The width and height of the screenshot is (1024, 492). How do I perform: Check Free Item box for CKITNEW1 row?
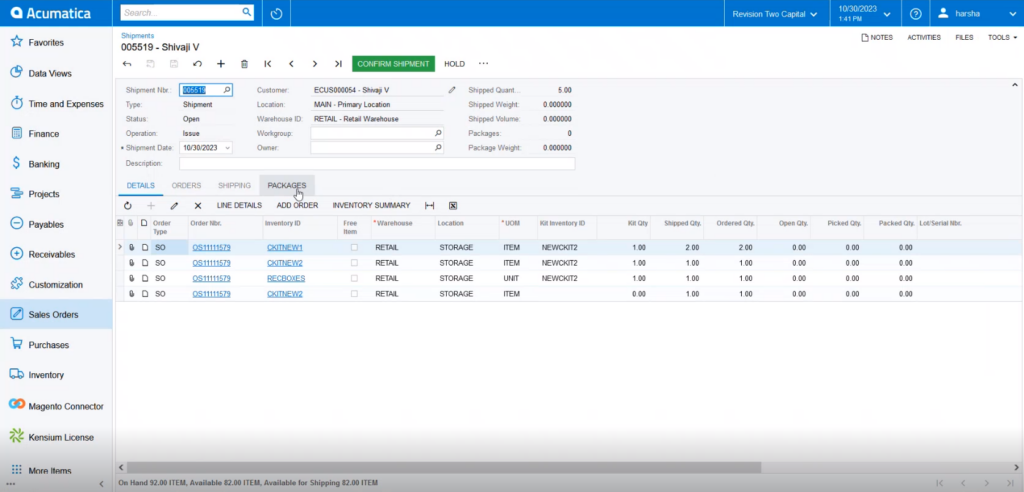pyautogui.click(x=354, y=248)
